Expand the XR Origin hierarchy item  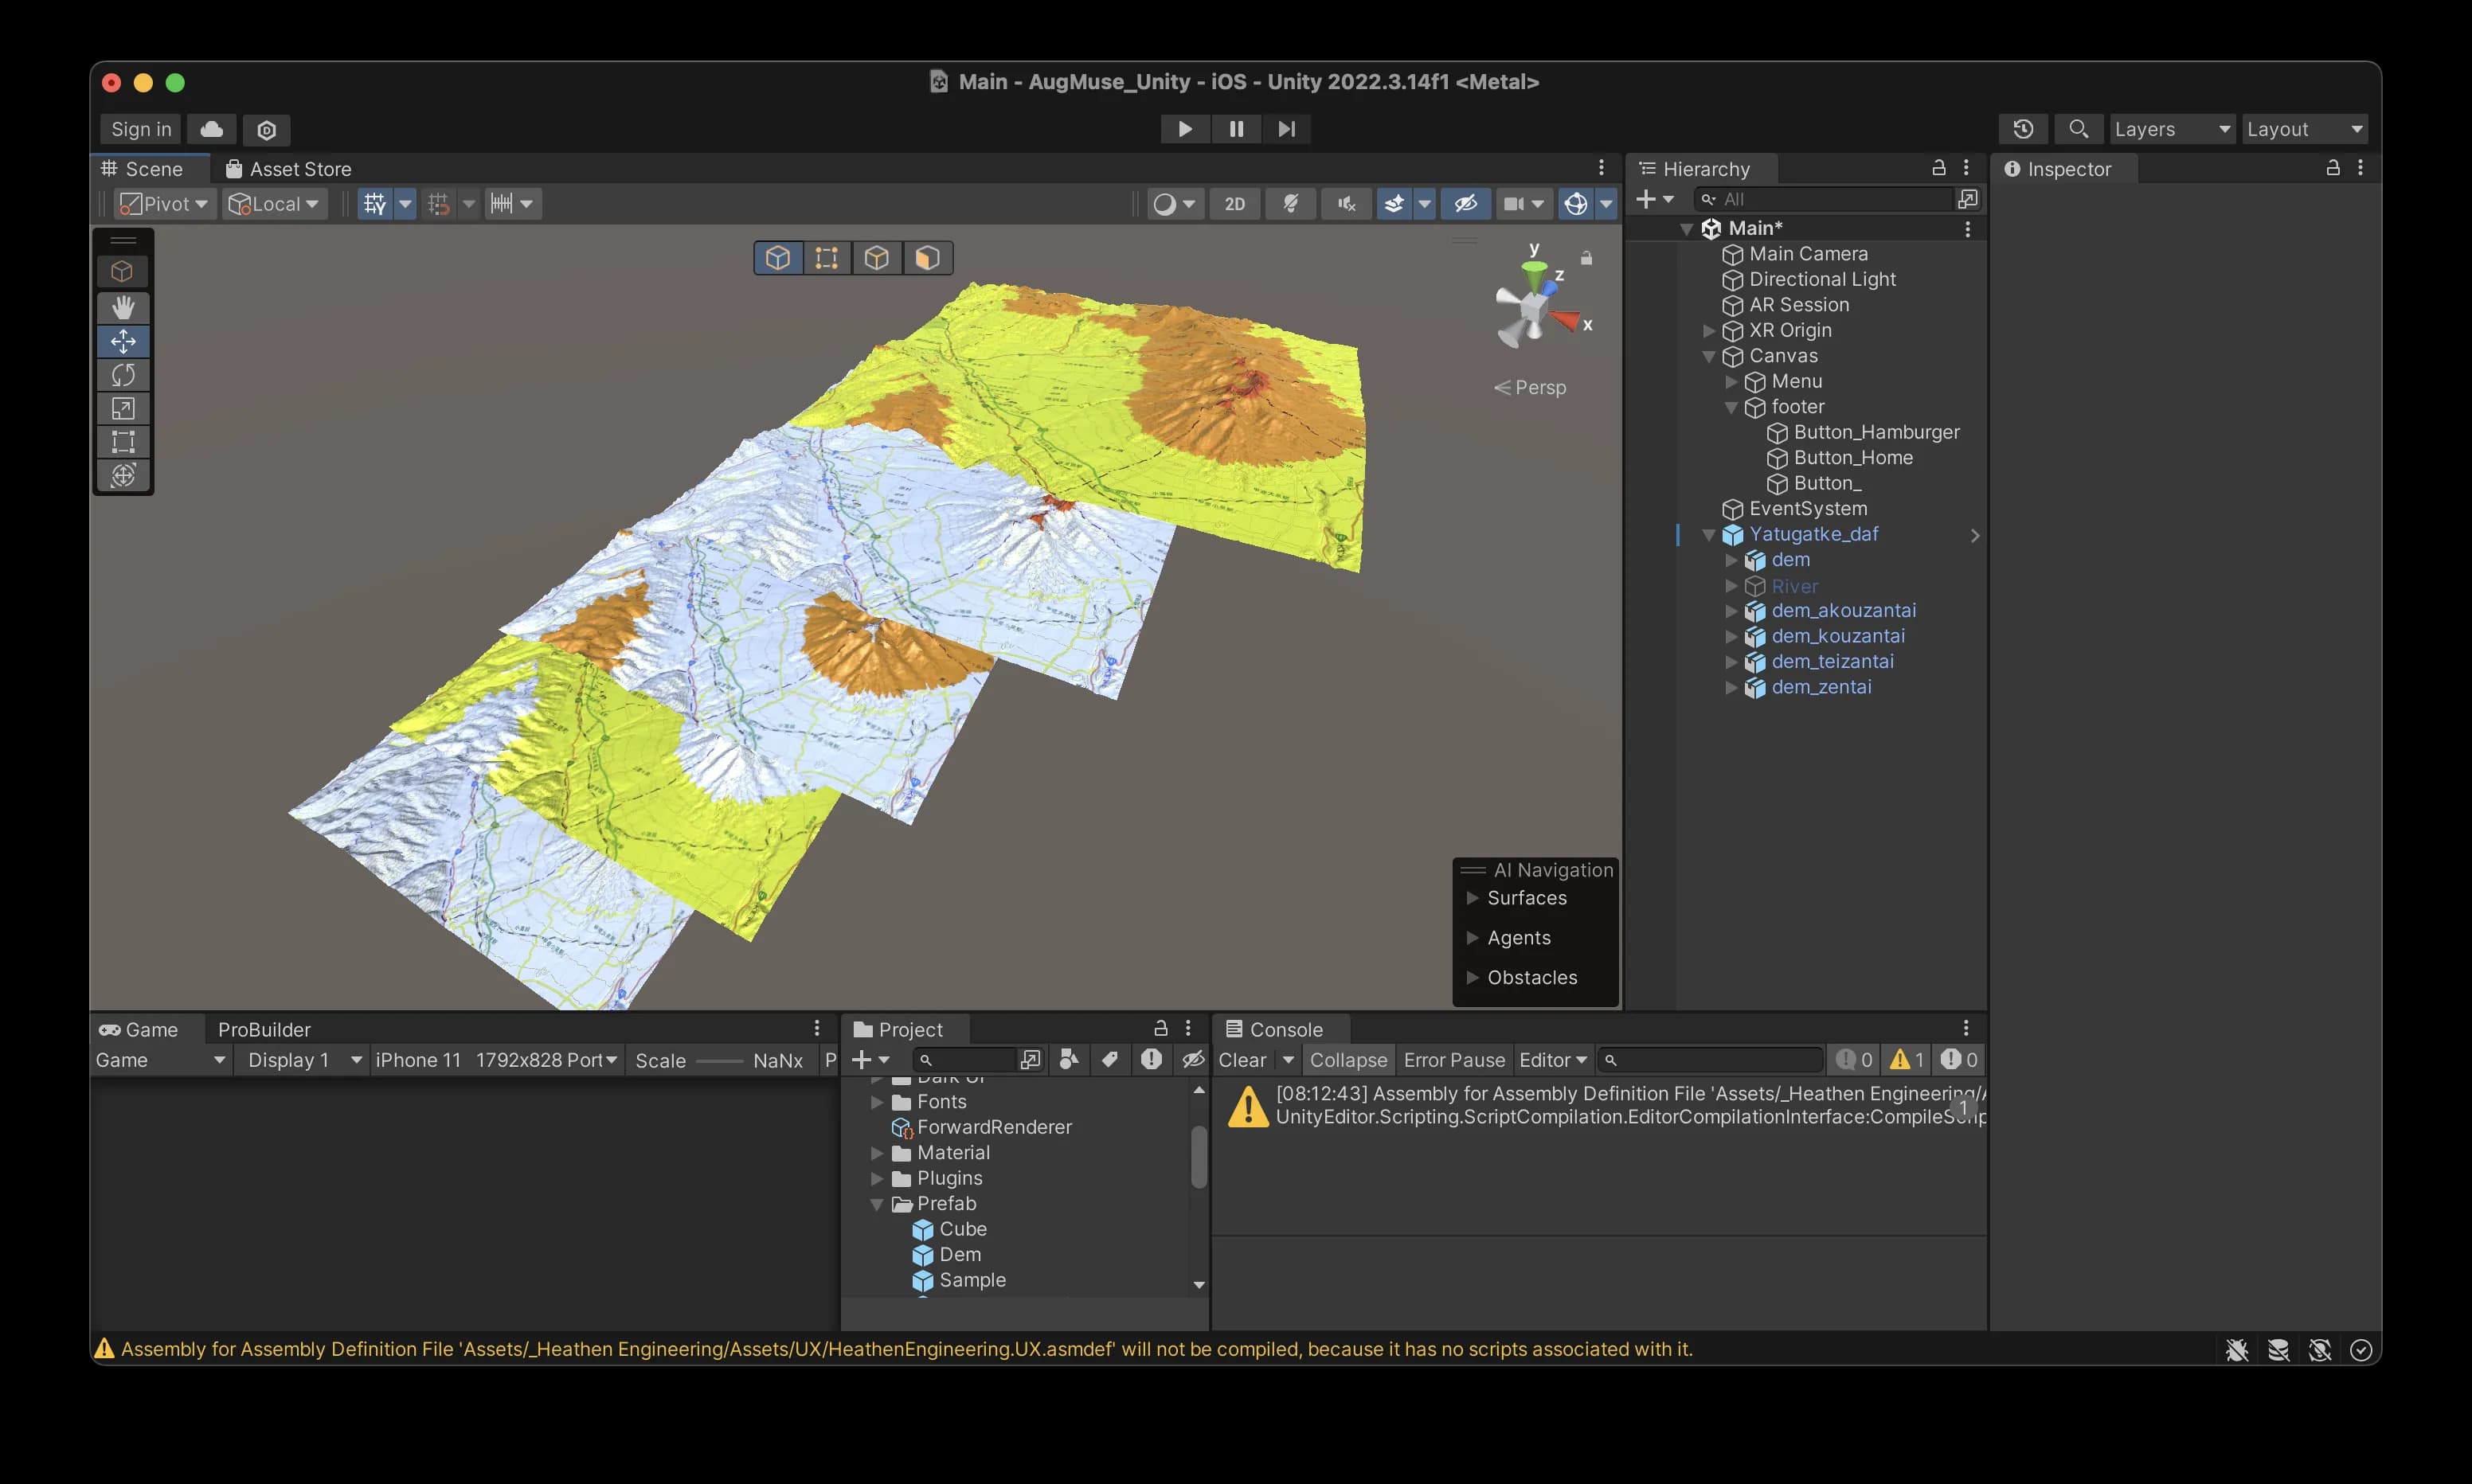pos(1709,331)
